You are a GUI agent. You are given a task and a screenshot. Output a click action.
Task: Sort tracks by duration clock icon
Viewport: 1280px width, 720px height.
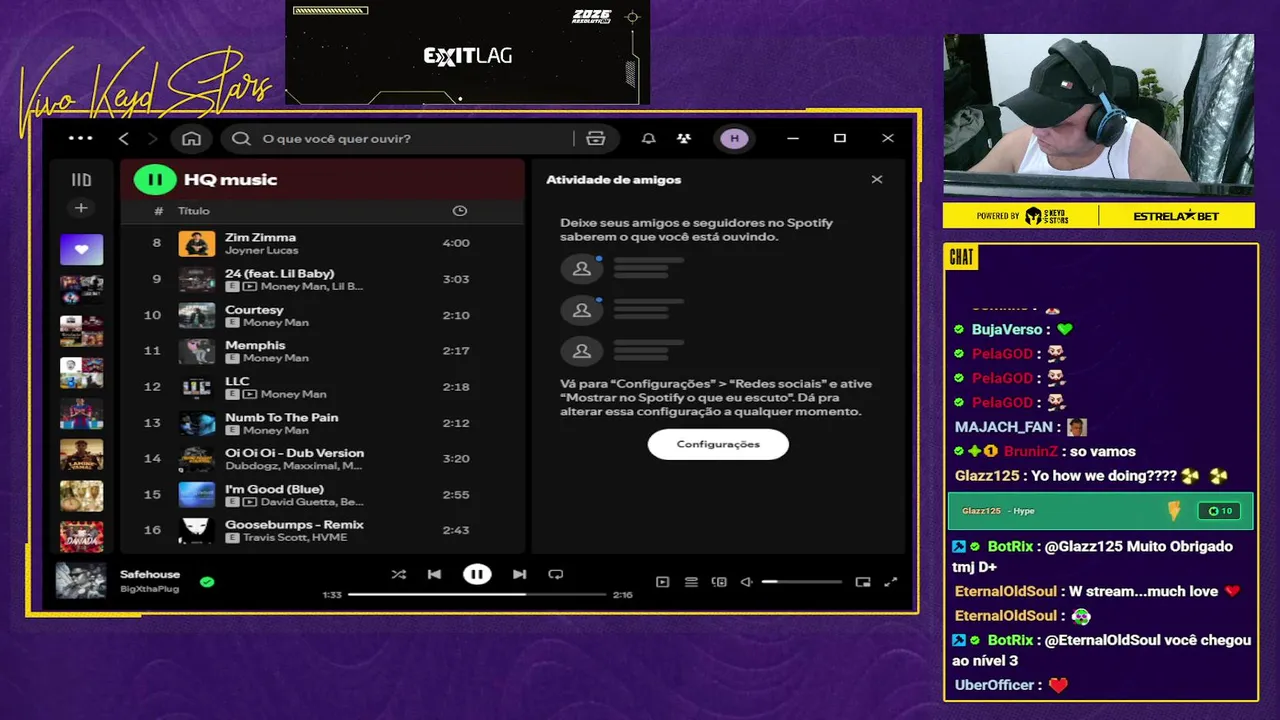click(x=460, y=211)
